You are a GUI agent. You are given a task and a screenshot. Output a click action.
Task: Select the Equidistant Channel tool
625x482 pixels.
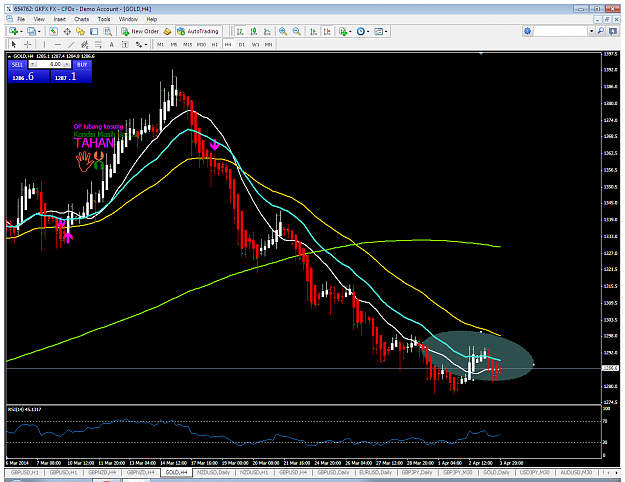pos(85,45)
